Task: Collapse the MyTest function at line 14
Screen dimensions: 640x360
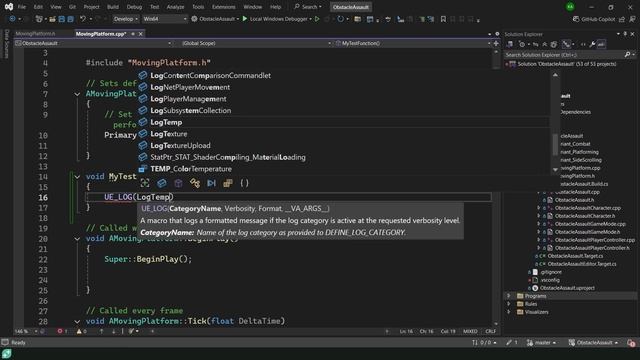Action: 77,177
